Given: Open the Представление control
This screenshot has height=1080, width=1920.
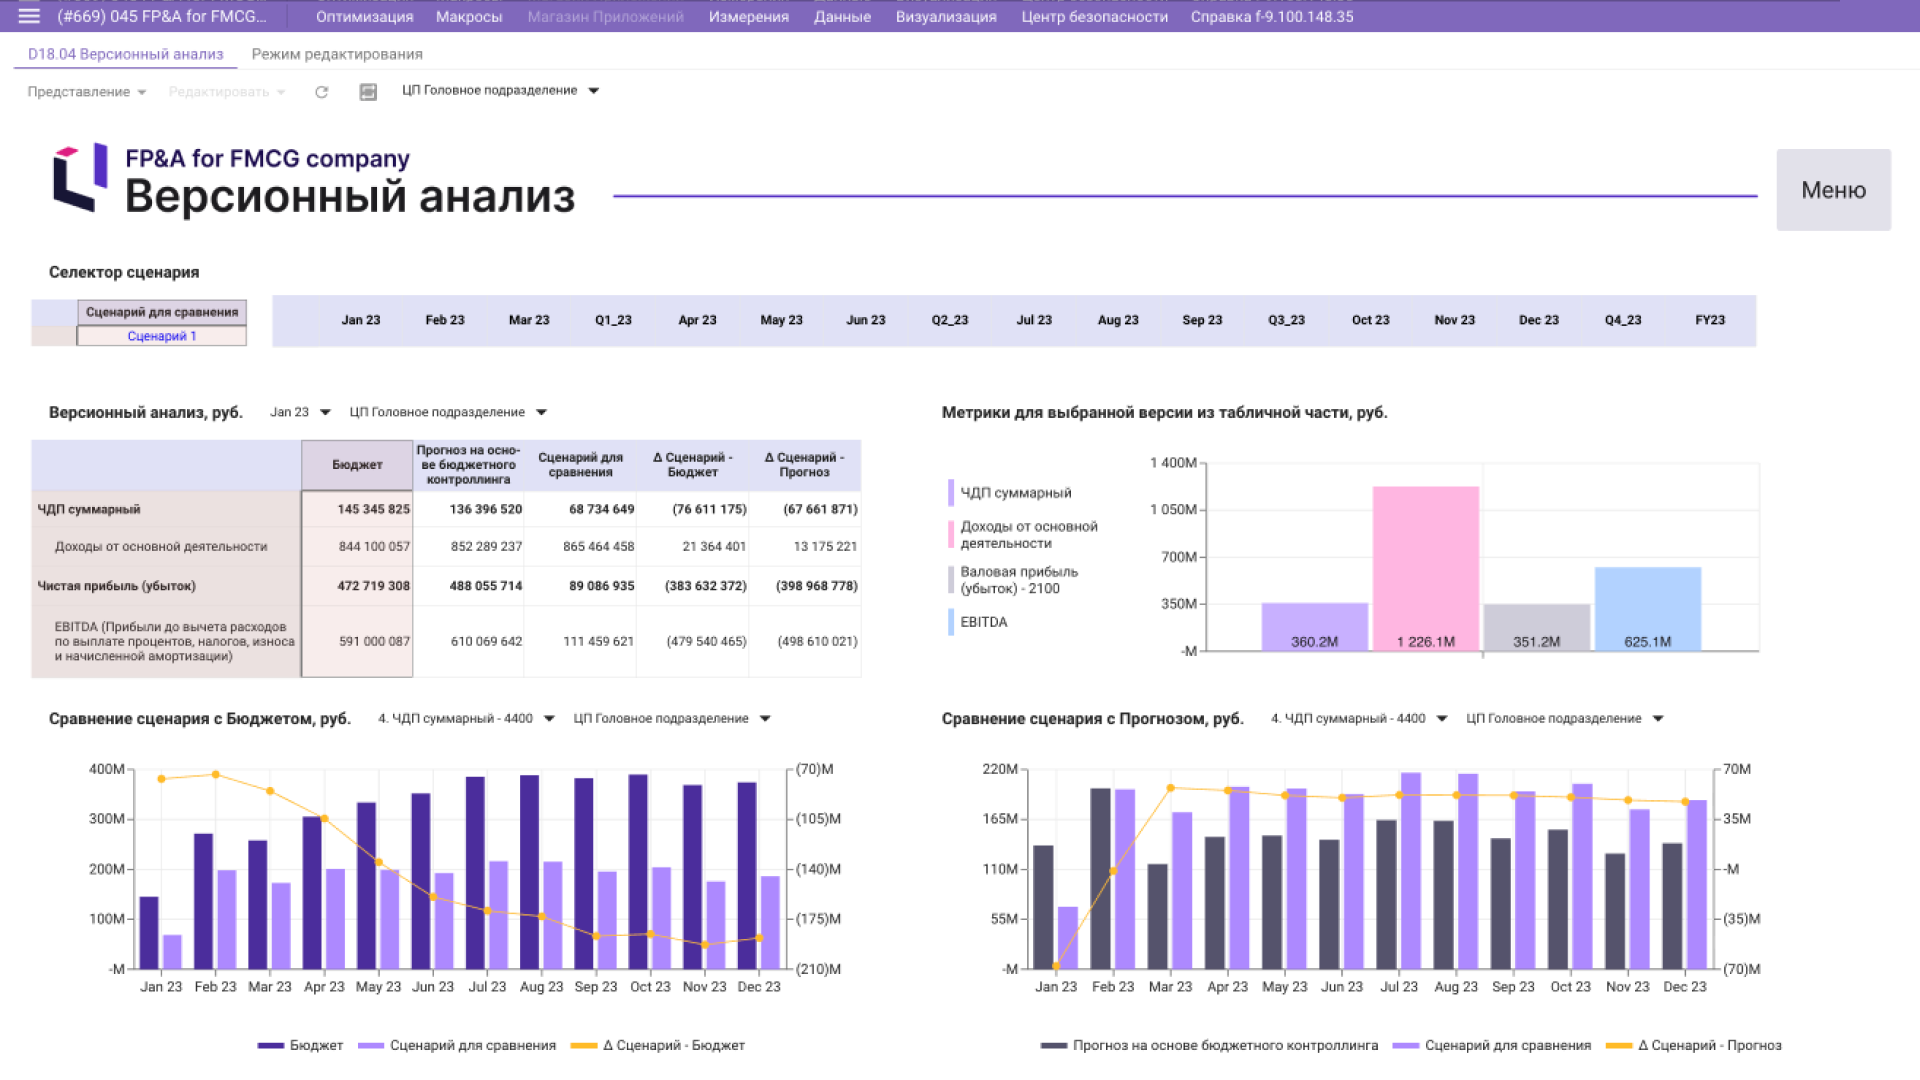Looking at the screenshot, I should point(85,91).
